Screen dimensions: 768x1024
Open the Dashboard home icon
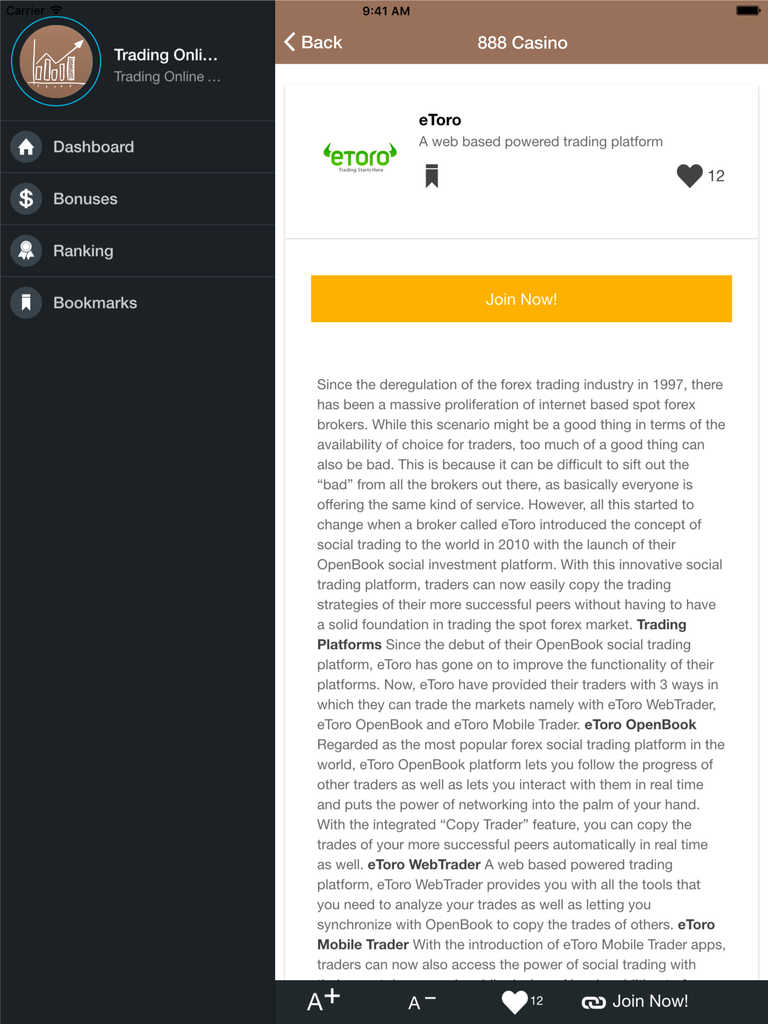(x=26, y=147)
